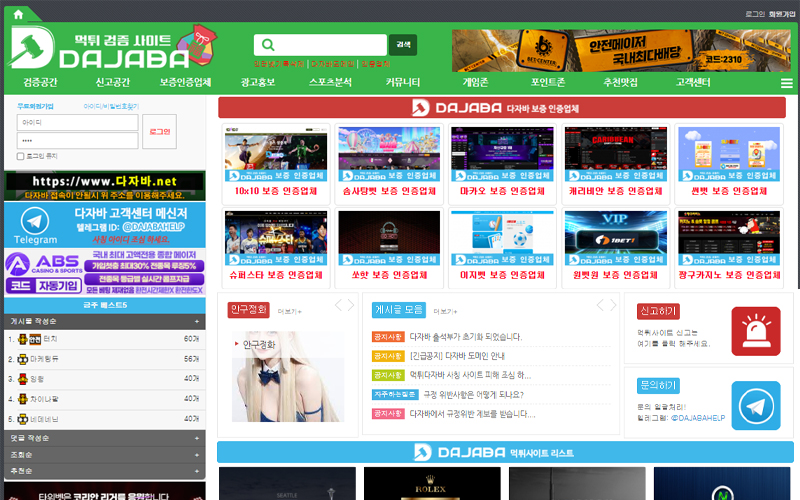The image size is (800, 500).
Task: Go to previous page in 게시글 모음
Action: click(600, 305)
